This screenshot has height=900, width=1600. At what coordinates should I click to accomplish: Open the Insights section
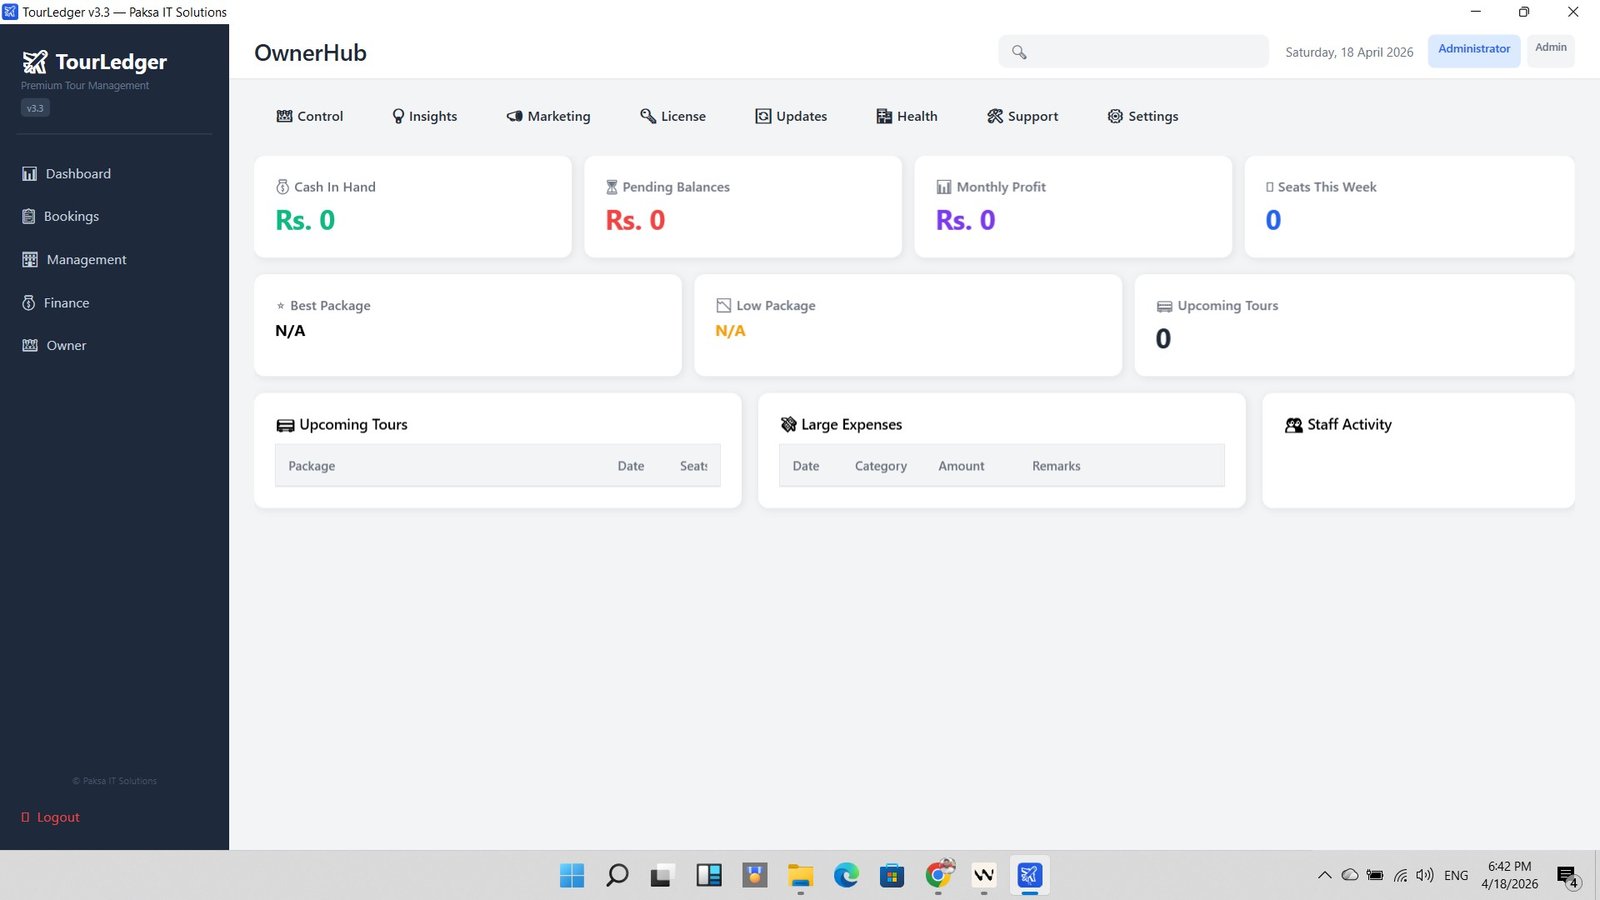[424, 116]
